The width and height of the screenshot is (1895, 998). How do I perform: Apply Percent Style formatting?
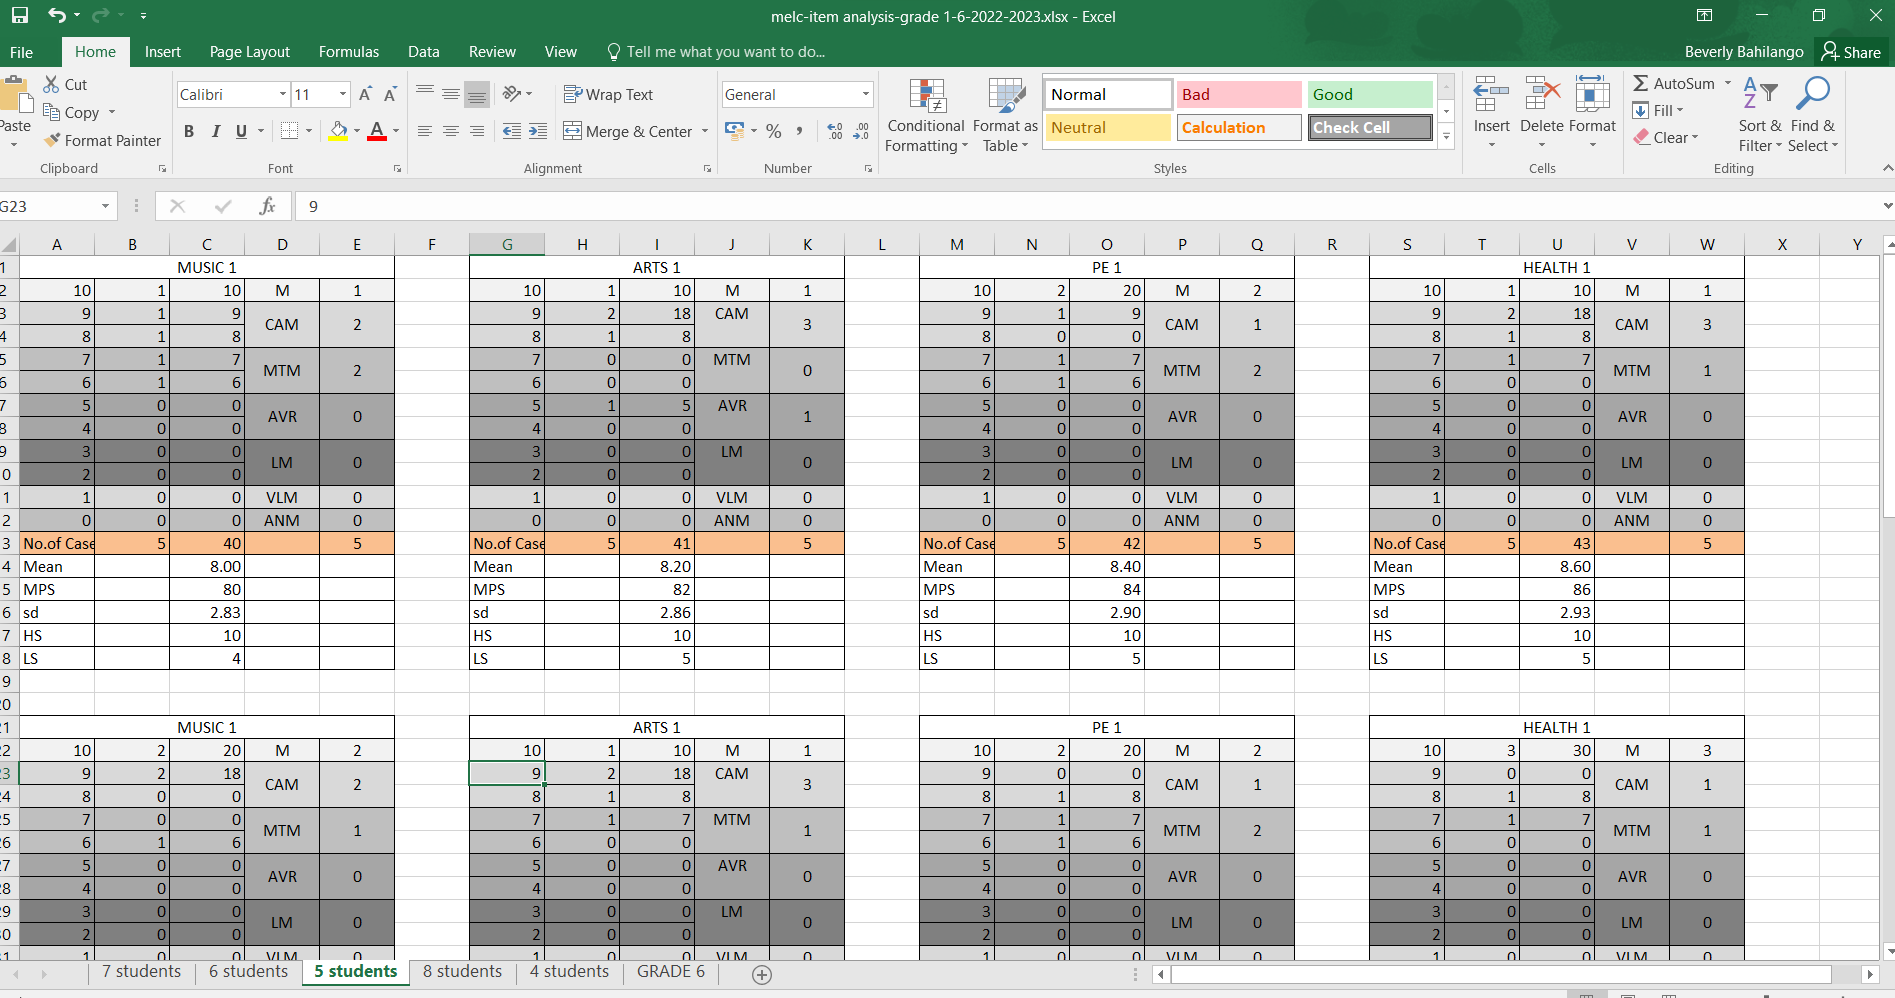[773, 131]
